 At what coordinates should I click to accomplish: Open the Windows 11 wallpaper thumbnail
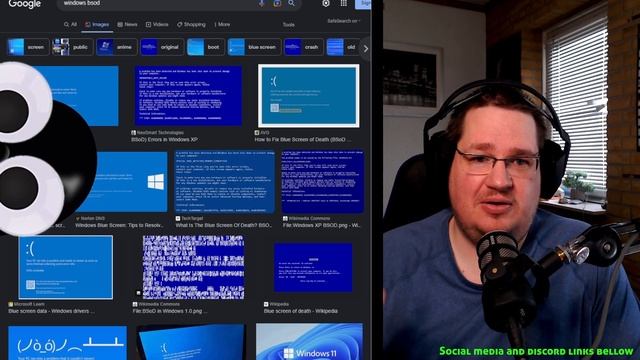[309, 341]
